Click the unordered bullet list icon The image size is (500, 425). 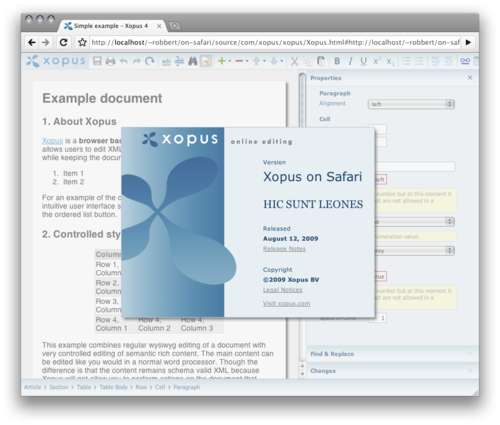[x=406, y=61]
